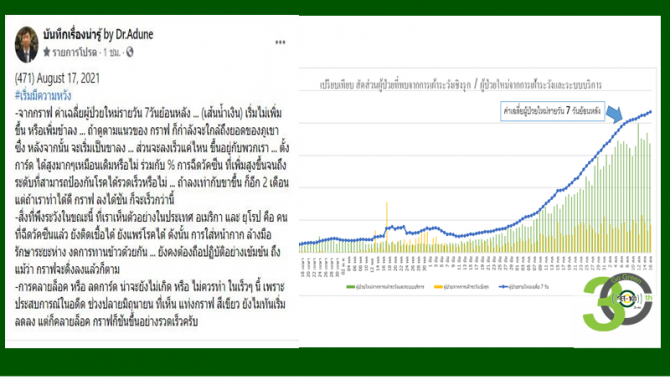Click the รายการโปรด favorites label

(x=74, y=53)
